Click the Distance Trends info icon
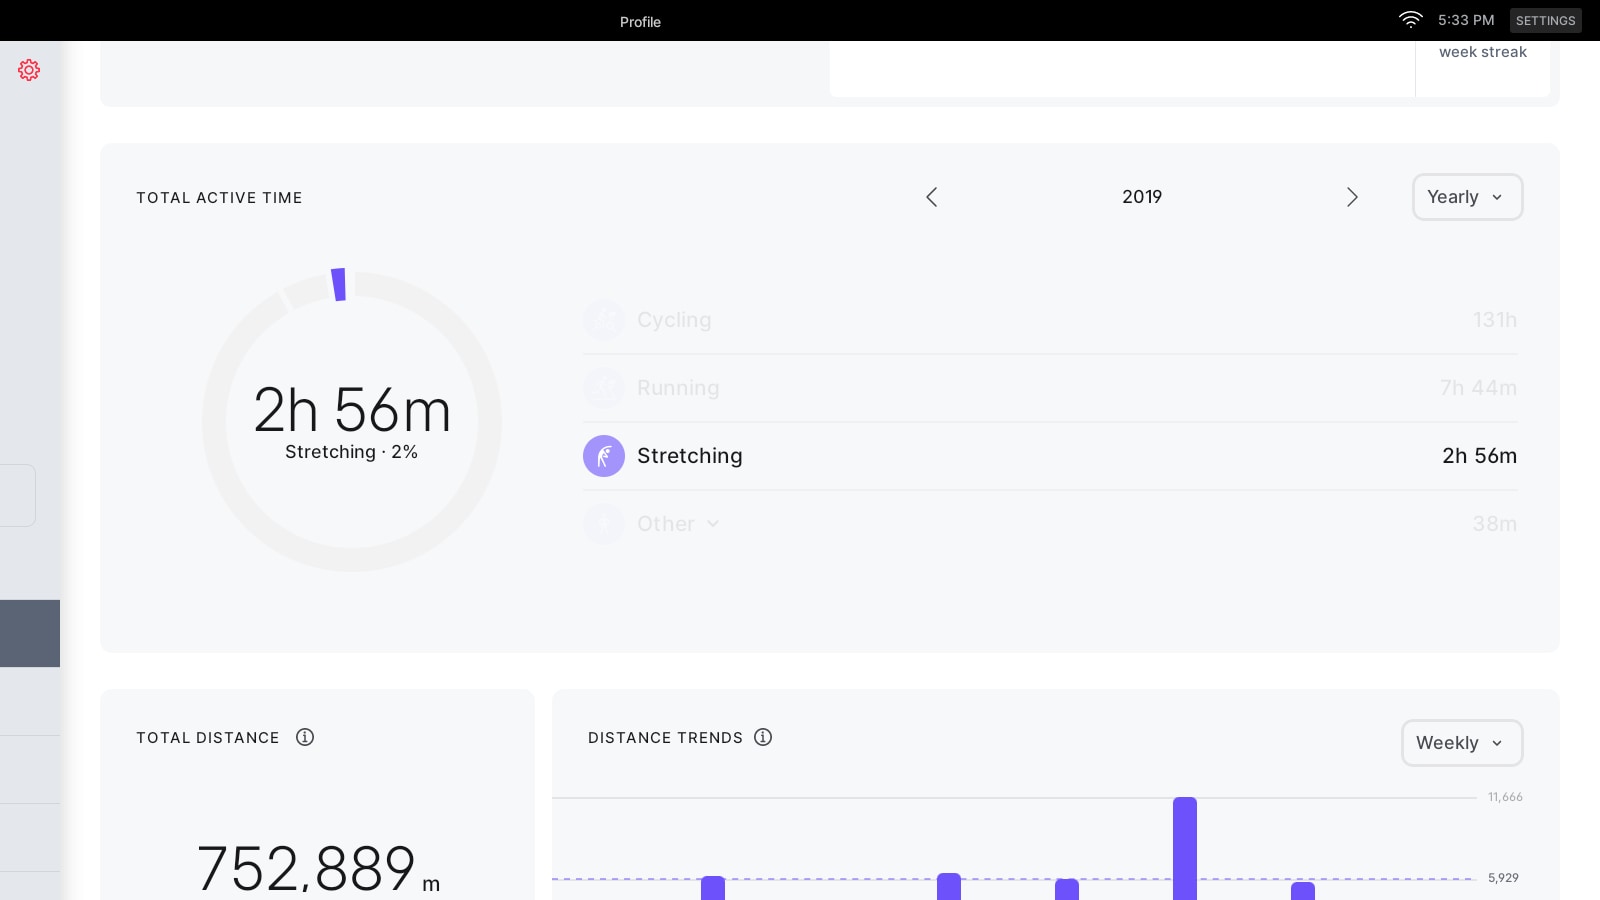The height and width of the screenshot is (900, 1600). 763,737
